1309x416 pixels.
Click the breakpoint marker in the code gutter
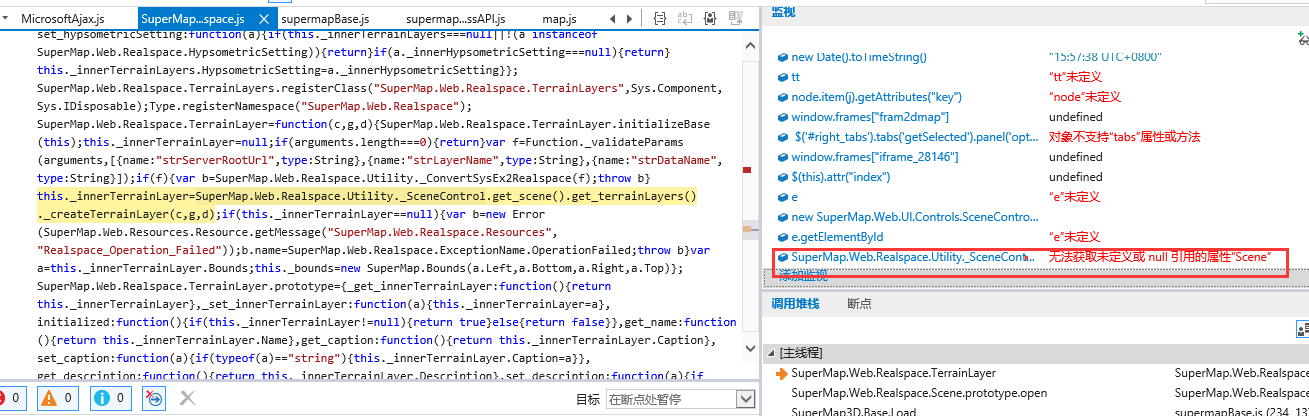click(x=746, y=171)
